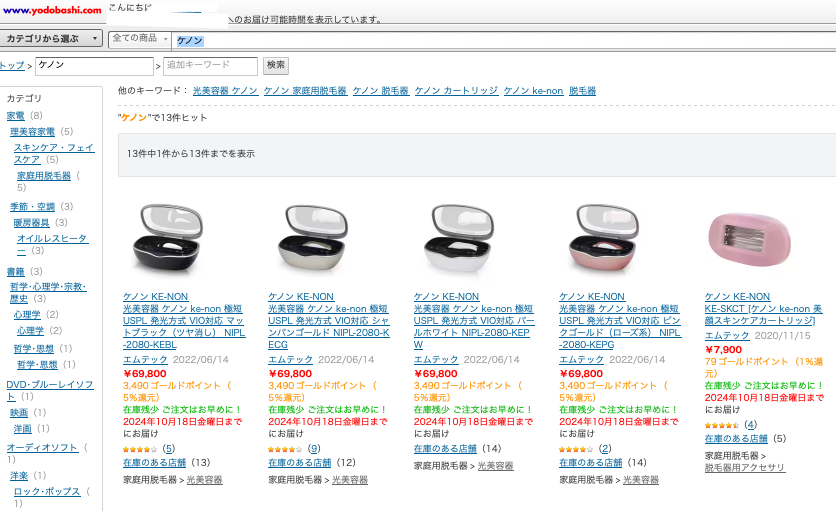Select 家電 category in sidebar
Image resolution: width=836 pixels, height=511 pixels.
(15, 116)
